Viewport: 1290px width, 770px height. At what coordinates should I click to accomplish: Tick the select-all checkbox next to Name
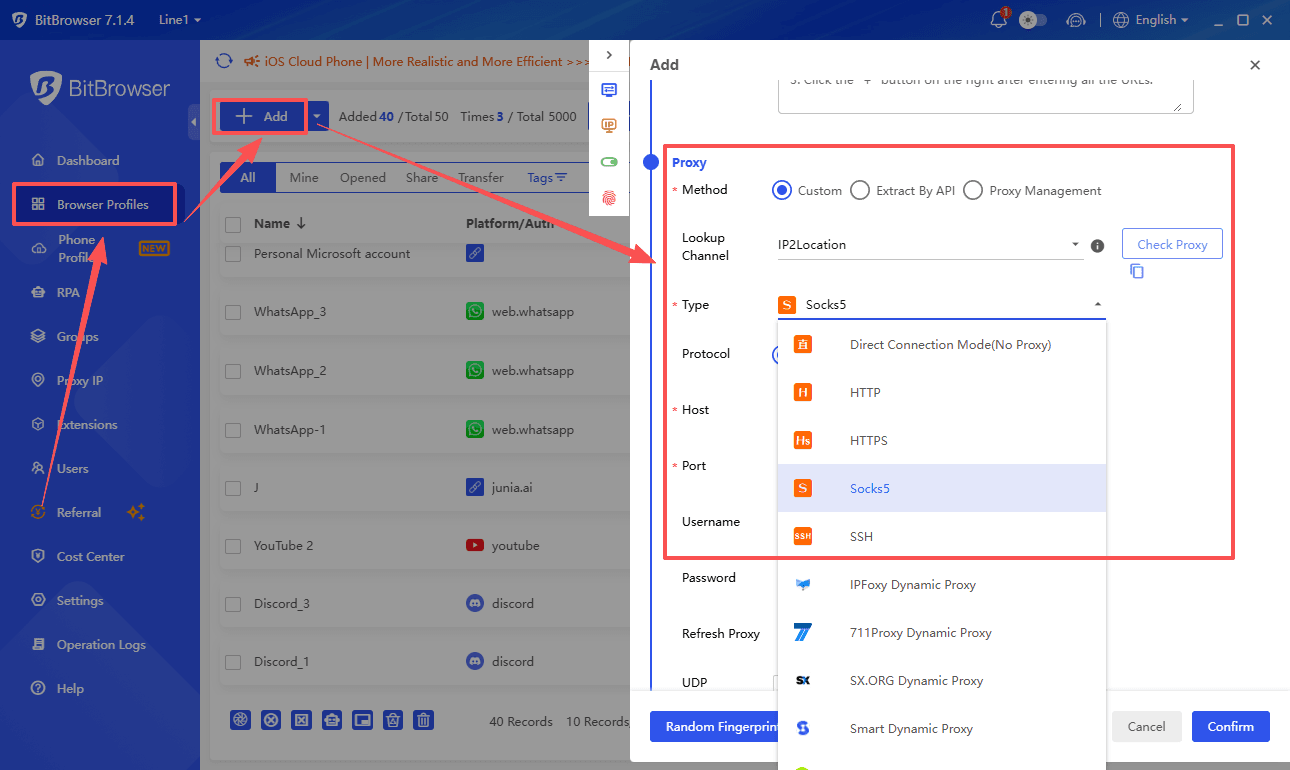233,224
